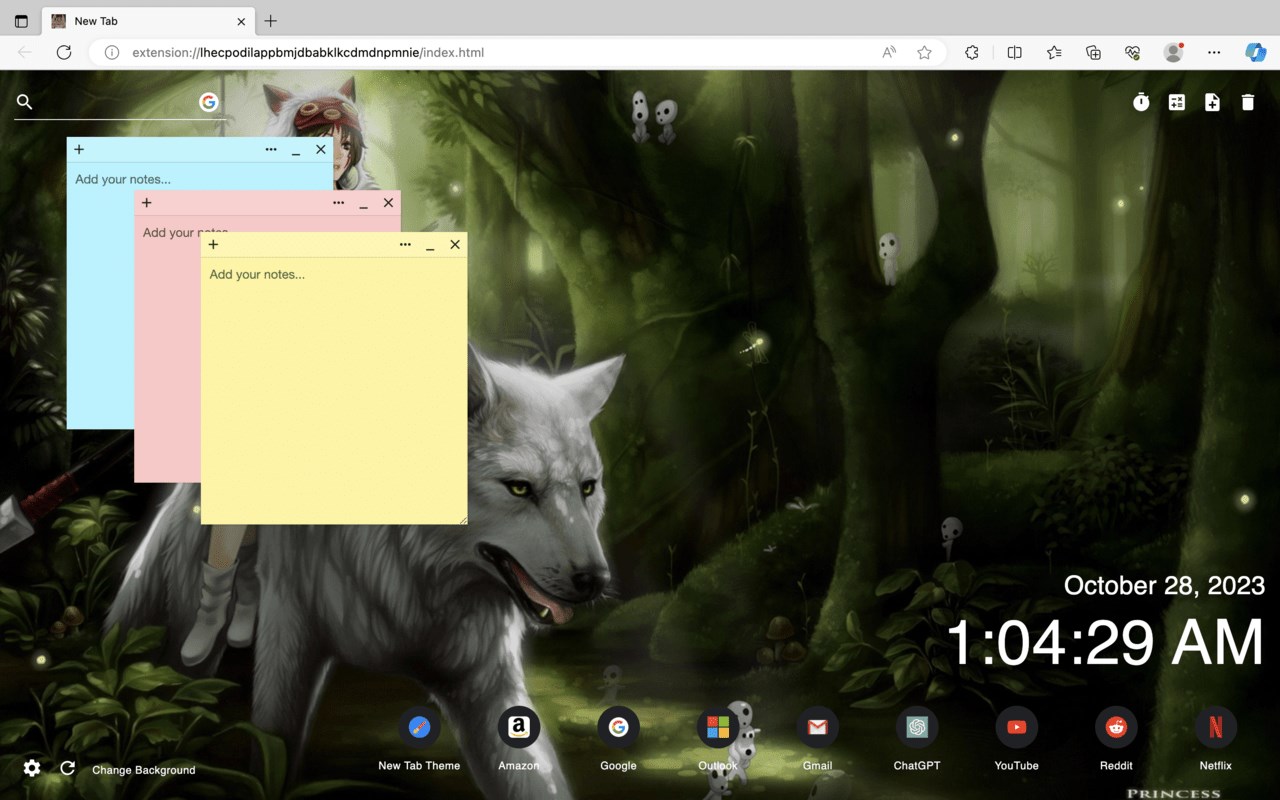Open the browser Settings and more menu

(x=1214, y=52)
